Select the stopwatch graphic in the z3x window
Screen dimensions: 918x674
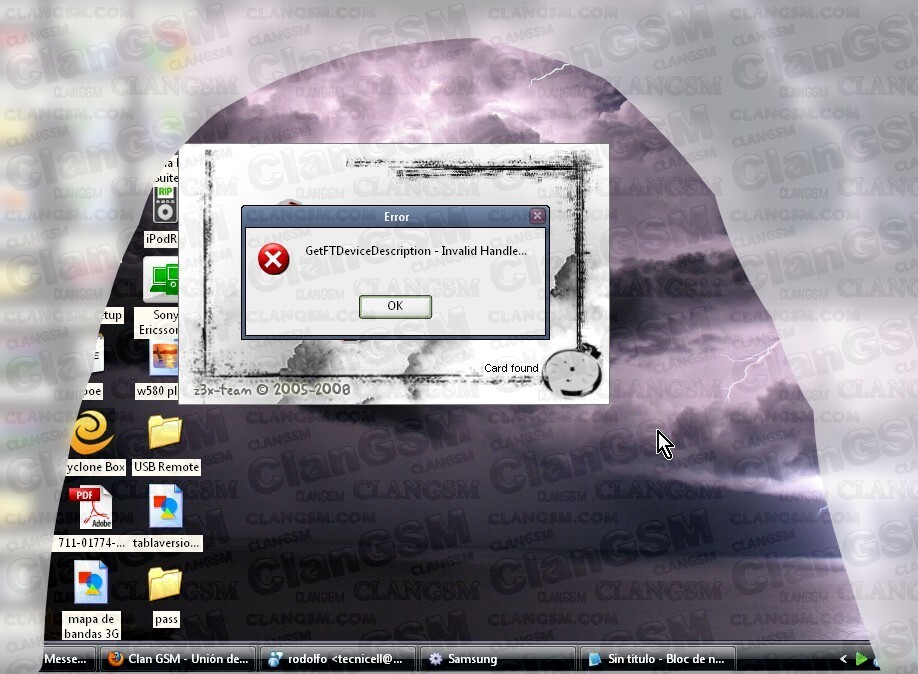pos(572,372)
